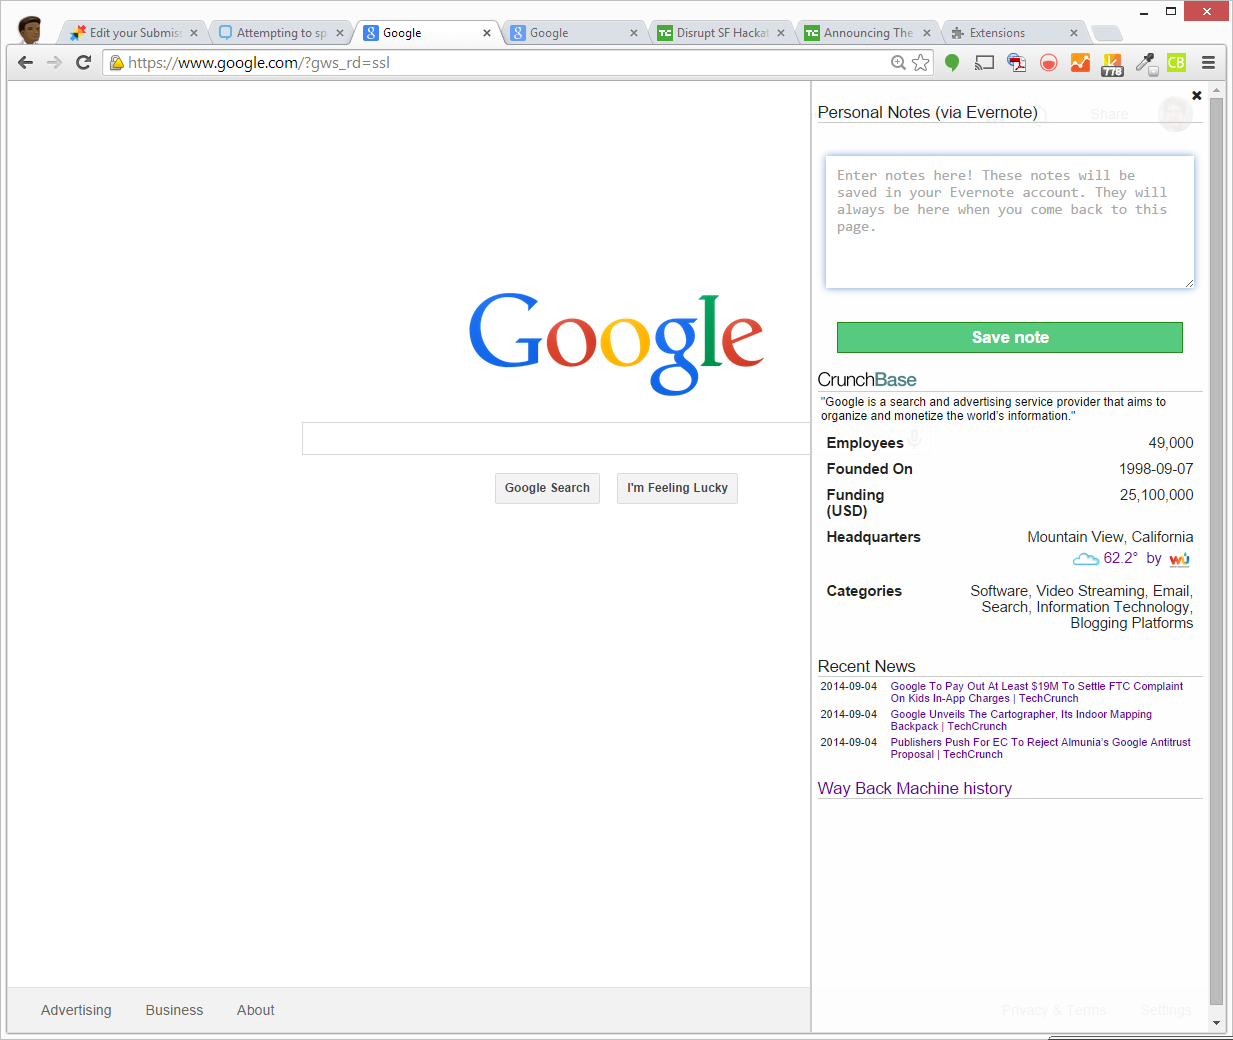Open the Advertising footer link

pos(76,1010)
